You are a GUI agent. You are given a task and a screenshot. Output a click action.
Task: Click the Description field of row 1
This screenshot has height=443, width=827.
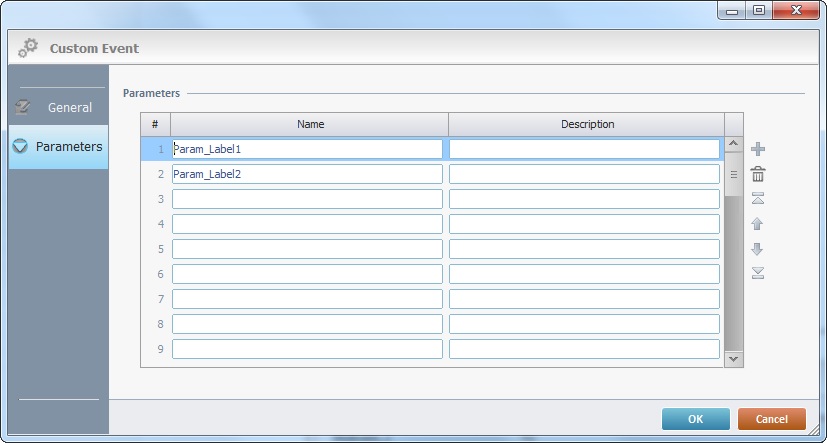(584, 149)
